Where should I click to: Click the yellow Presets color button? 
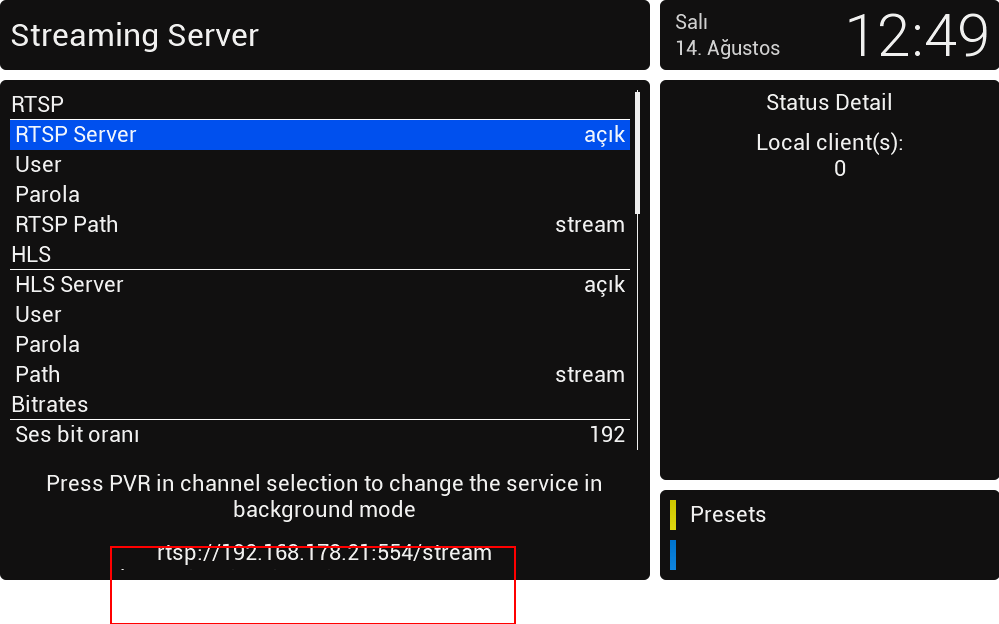pos(673,515)
